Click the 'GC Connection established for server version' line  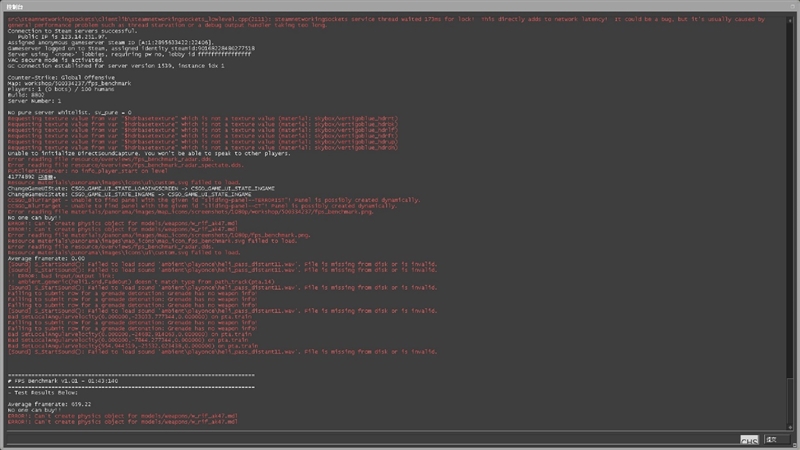(x=116, y=66)
